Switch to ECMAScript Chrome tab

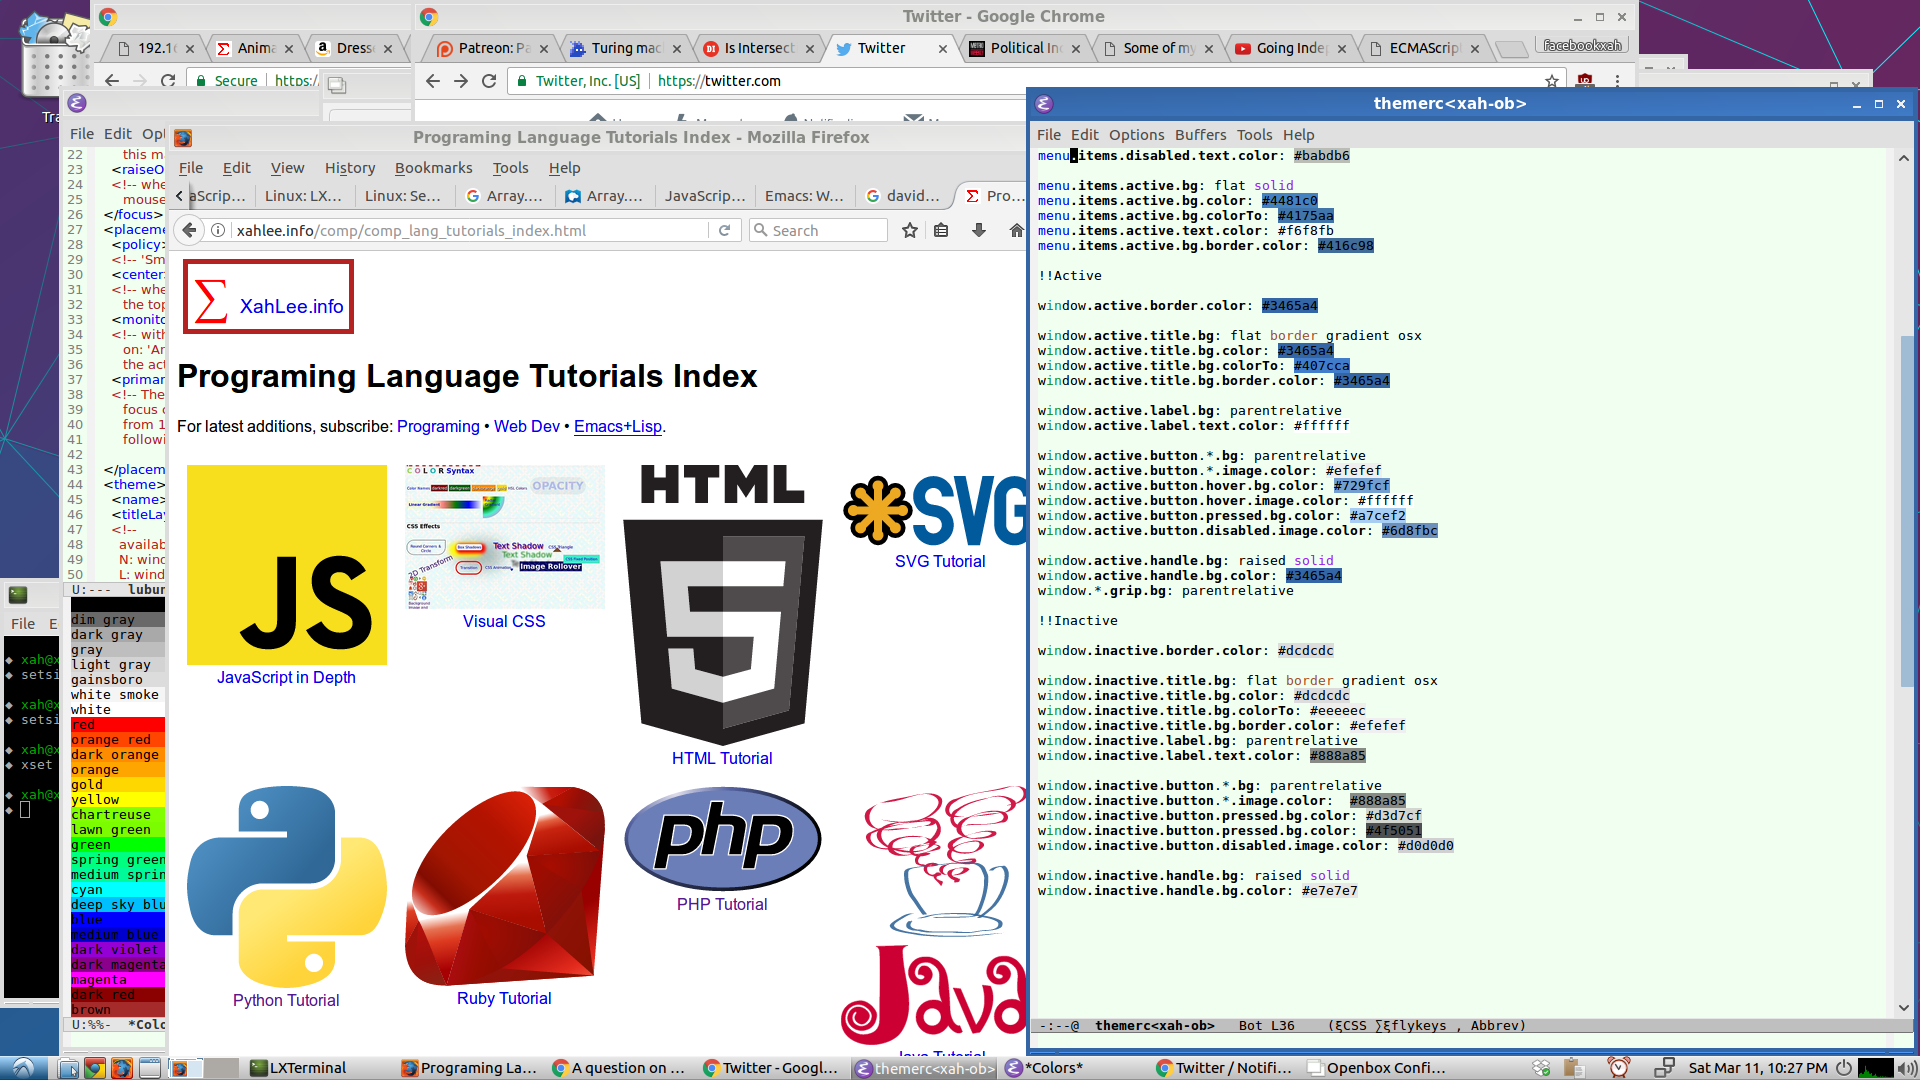(x=1424, y=48)
